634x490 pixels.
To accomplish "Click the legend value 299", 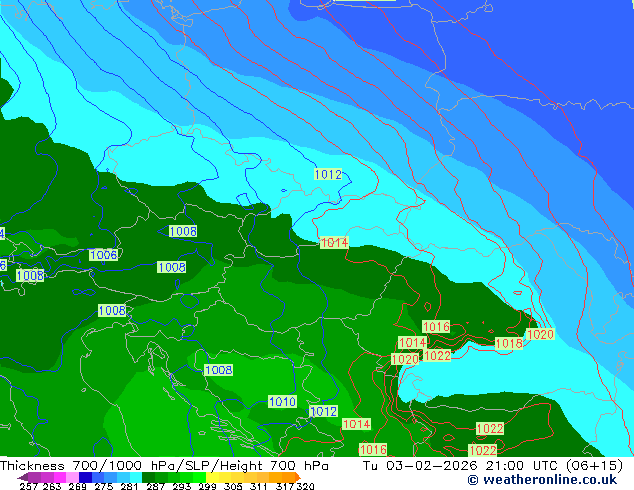I will pyautogui.click(x=207, y=486).
